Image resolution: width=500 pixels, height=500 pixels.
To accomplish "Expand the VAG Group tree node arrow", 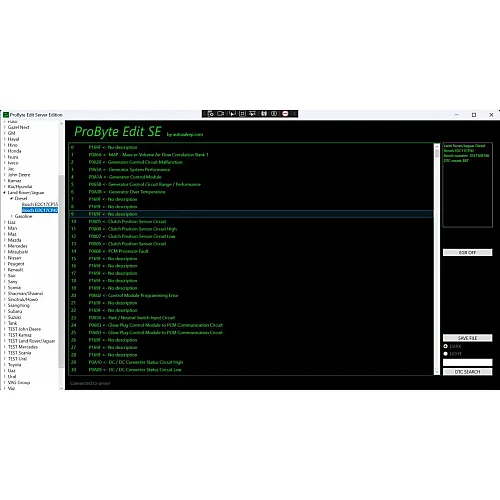I will (x=4, y=382).
